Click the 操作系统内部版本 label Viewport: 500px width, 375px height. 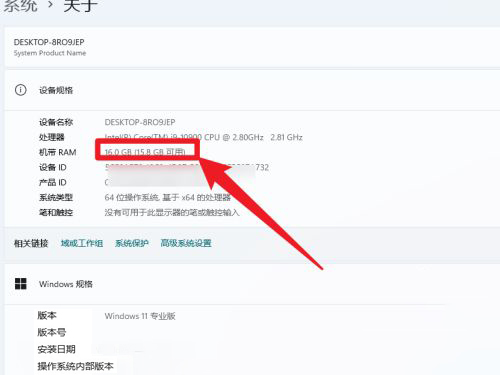click(75, 366)
